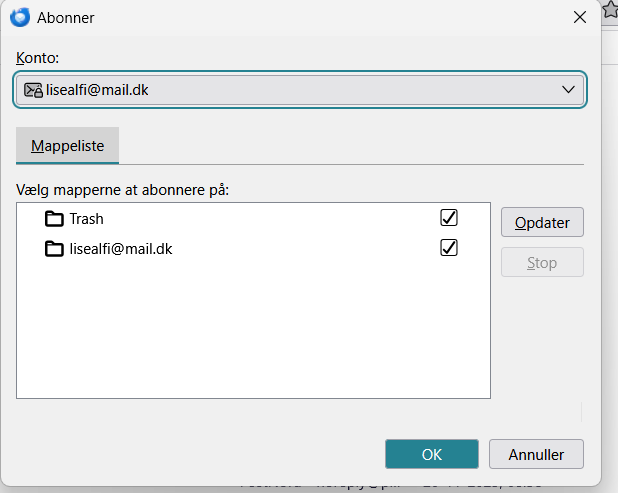Select the lisealfi@mail.dk folder row label
This screenshot has width=618, height=493.
[120, 248]
